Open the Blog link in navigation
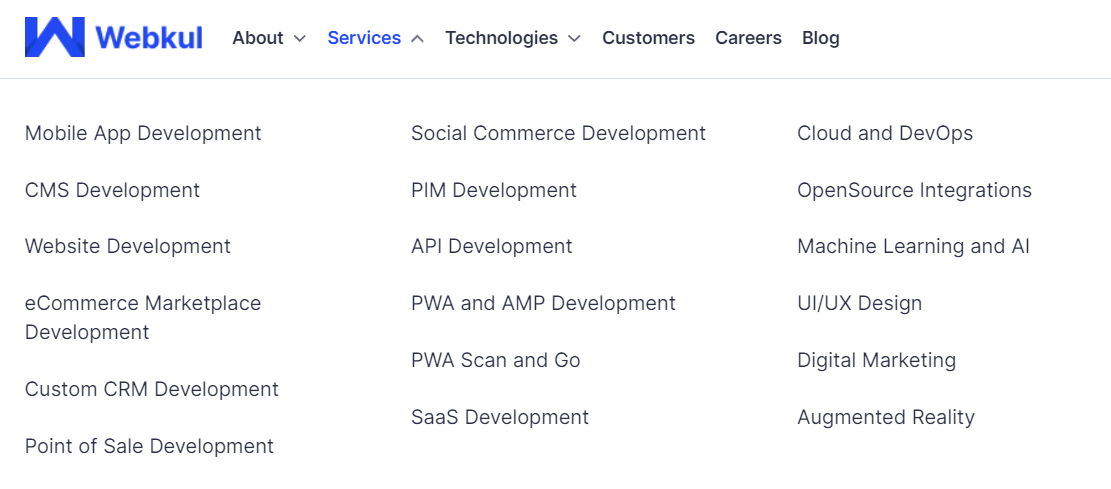This screenshot has height=489, width=1111. (820, 38)
